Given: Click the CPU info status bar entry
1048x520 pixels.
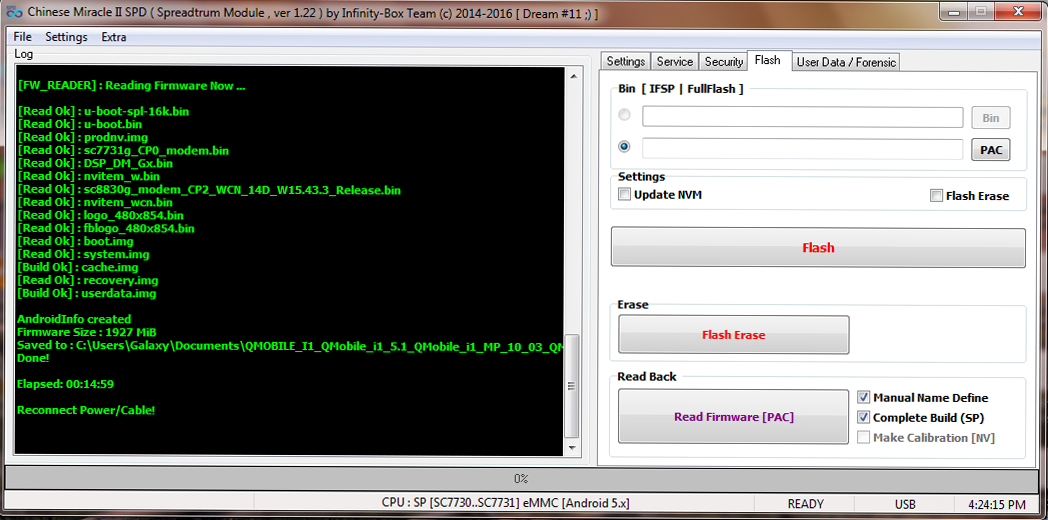Looking at the screenshot, I should click(x=506, y=504).
